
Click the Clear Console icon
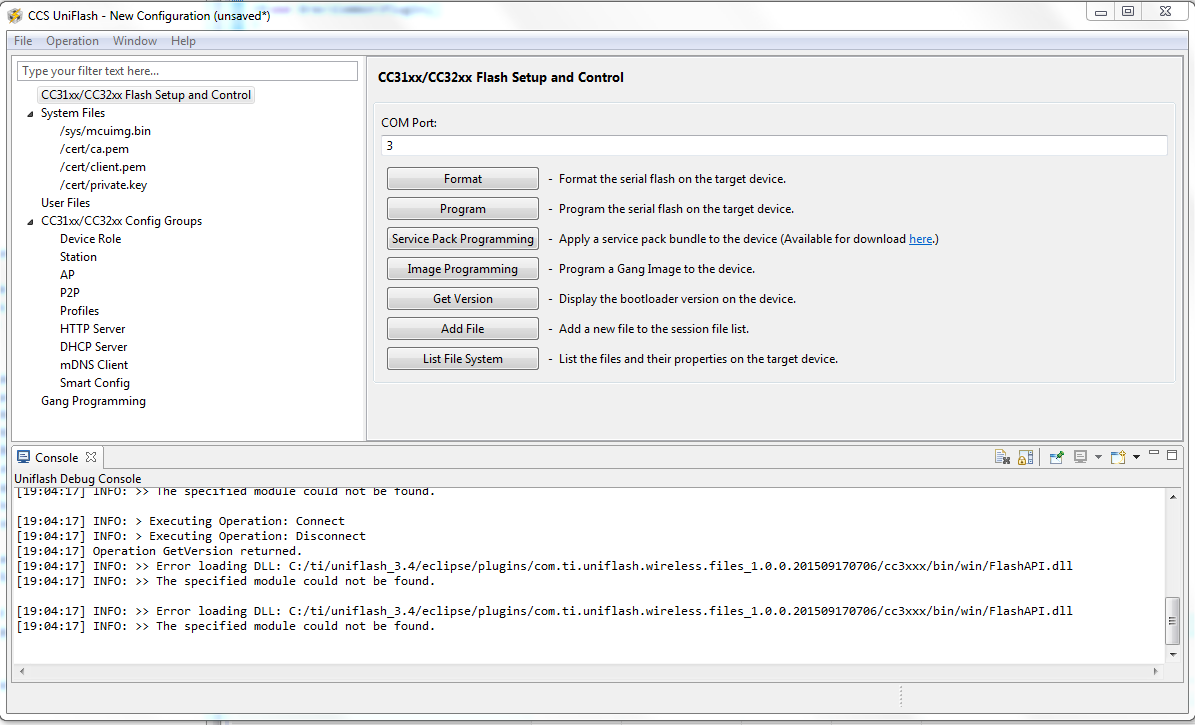1002,457
